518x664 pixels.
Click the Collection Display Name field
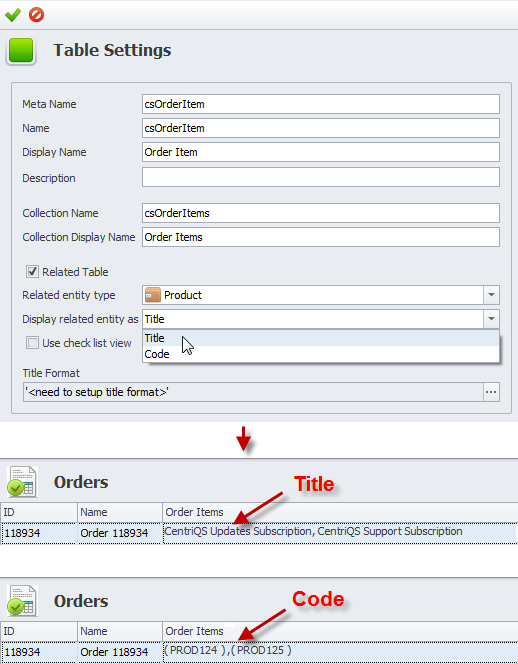tap(321, 237)
